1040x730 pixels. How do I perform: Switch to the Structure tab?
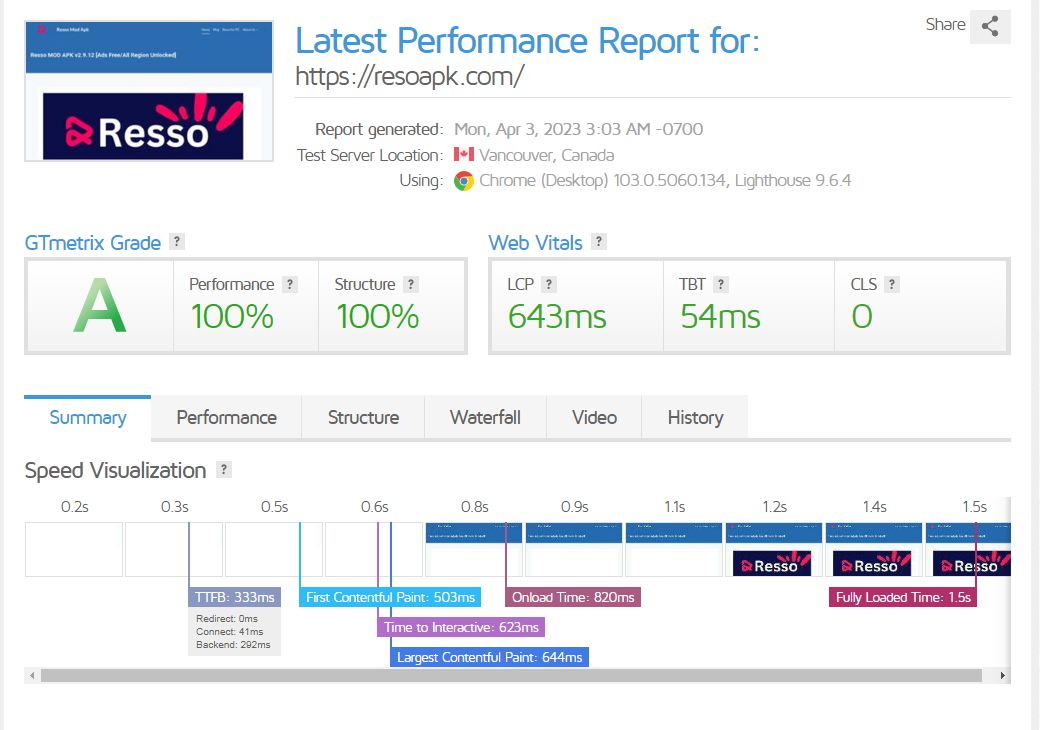click(x=363, y=416)
